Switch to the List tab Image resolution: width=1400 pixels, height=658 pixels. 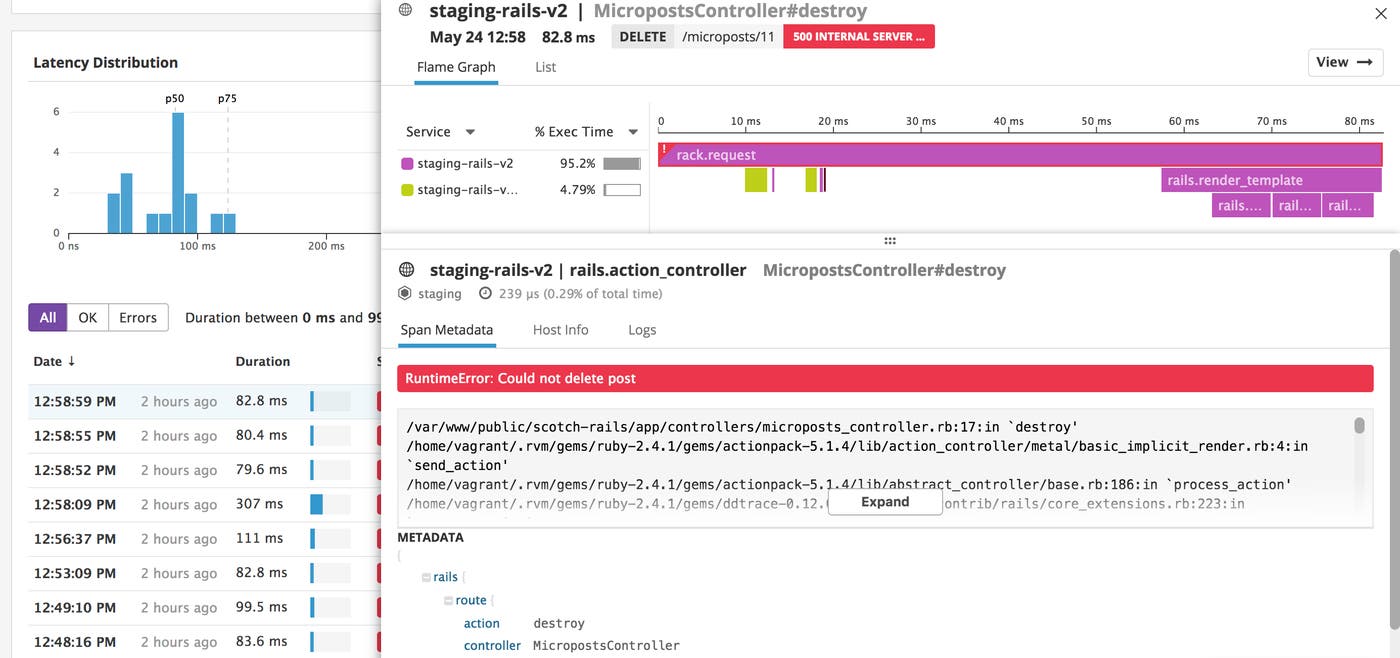click(x=545, y=67)
